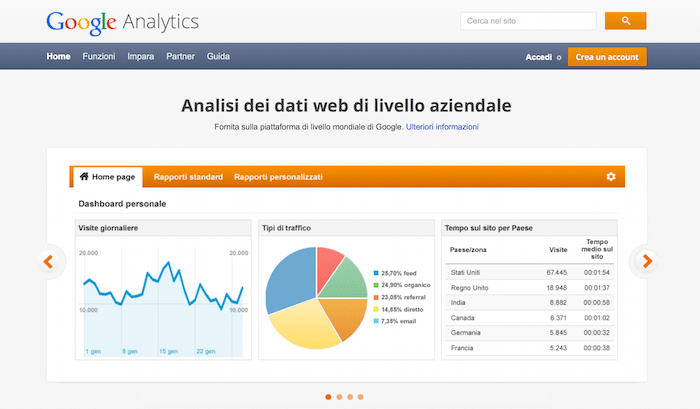Click the Tempo sul sito per Paese title
This screenshot has height=409, width=700.
(x=488, y=228)
